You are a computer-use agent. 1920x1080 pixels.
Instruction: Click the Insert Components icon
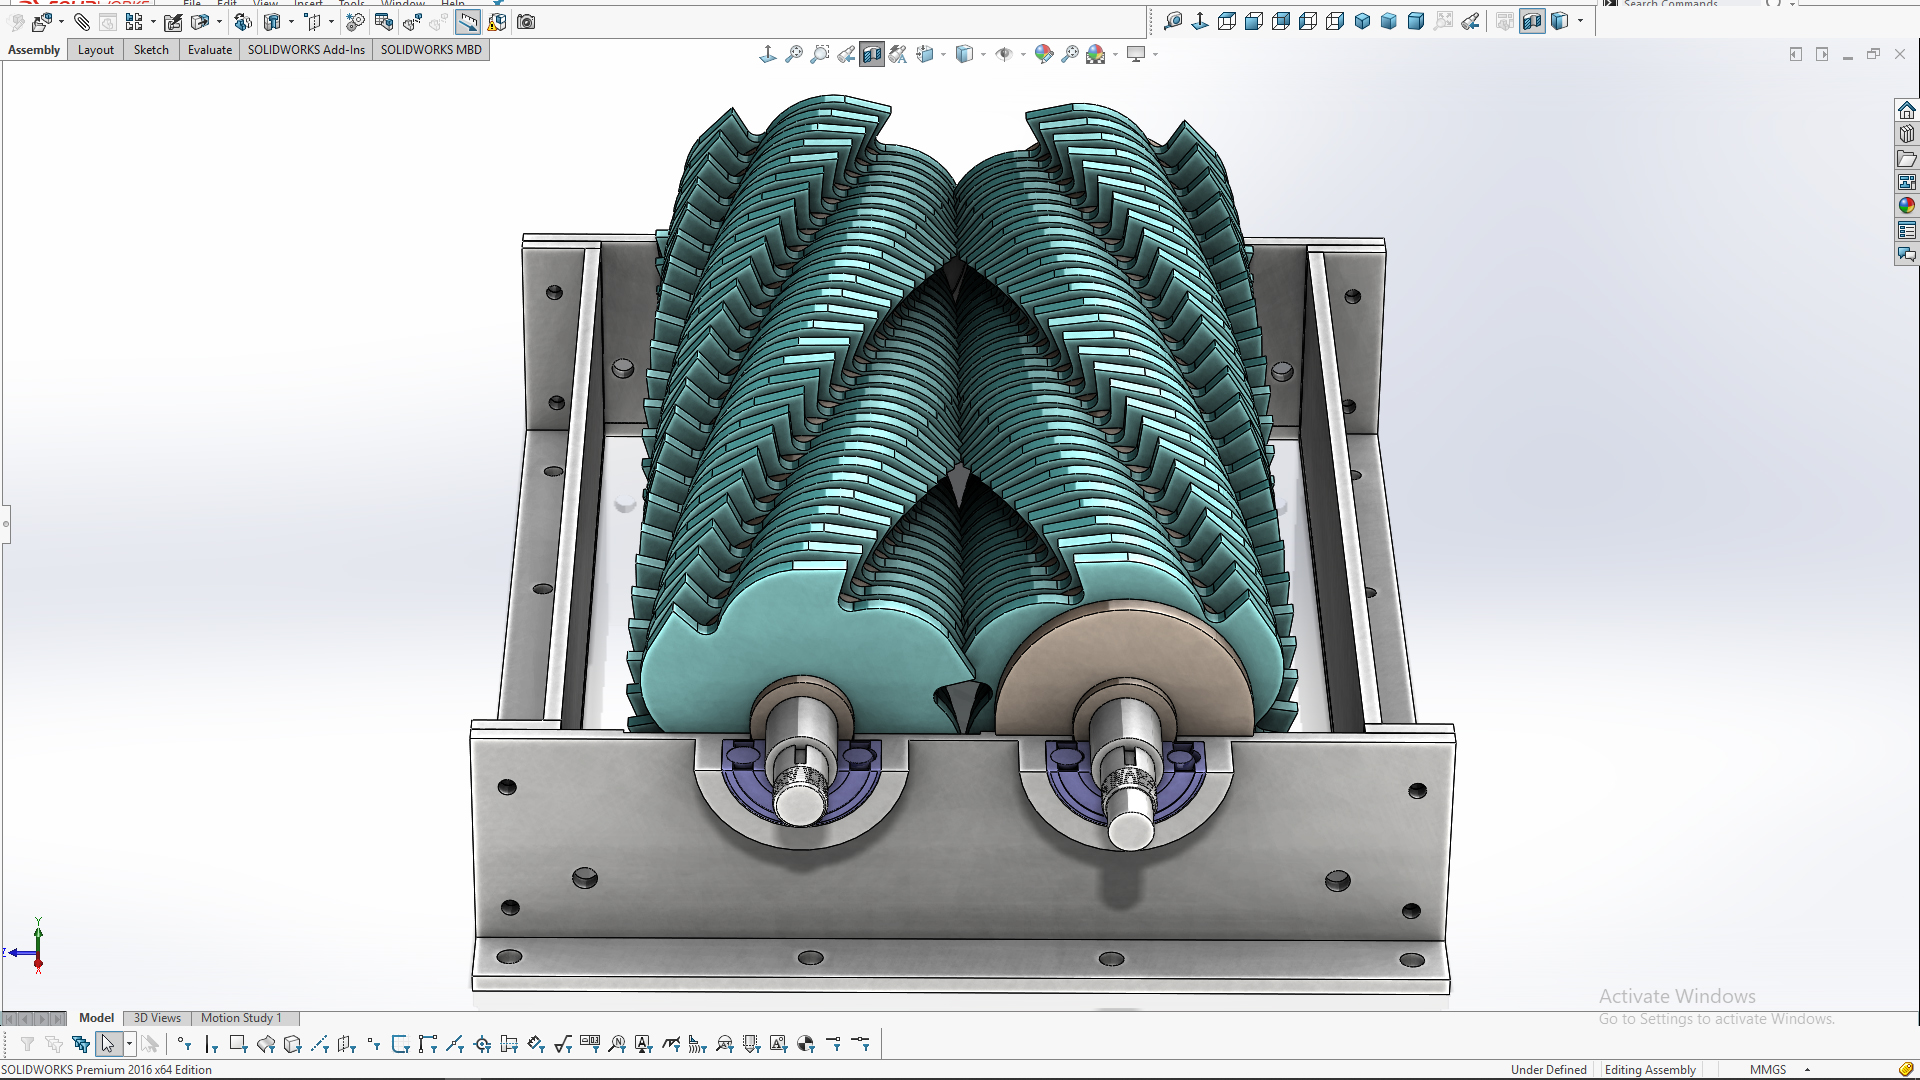41,22
